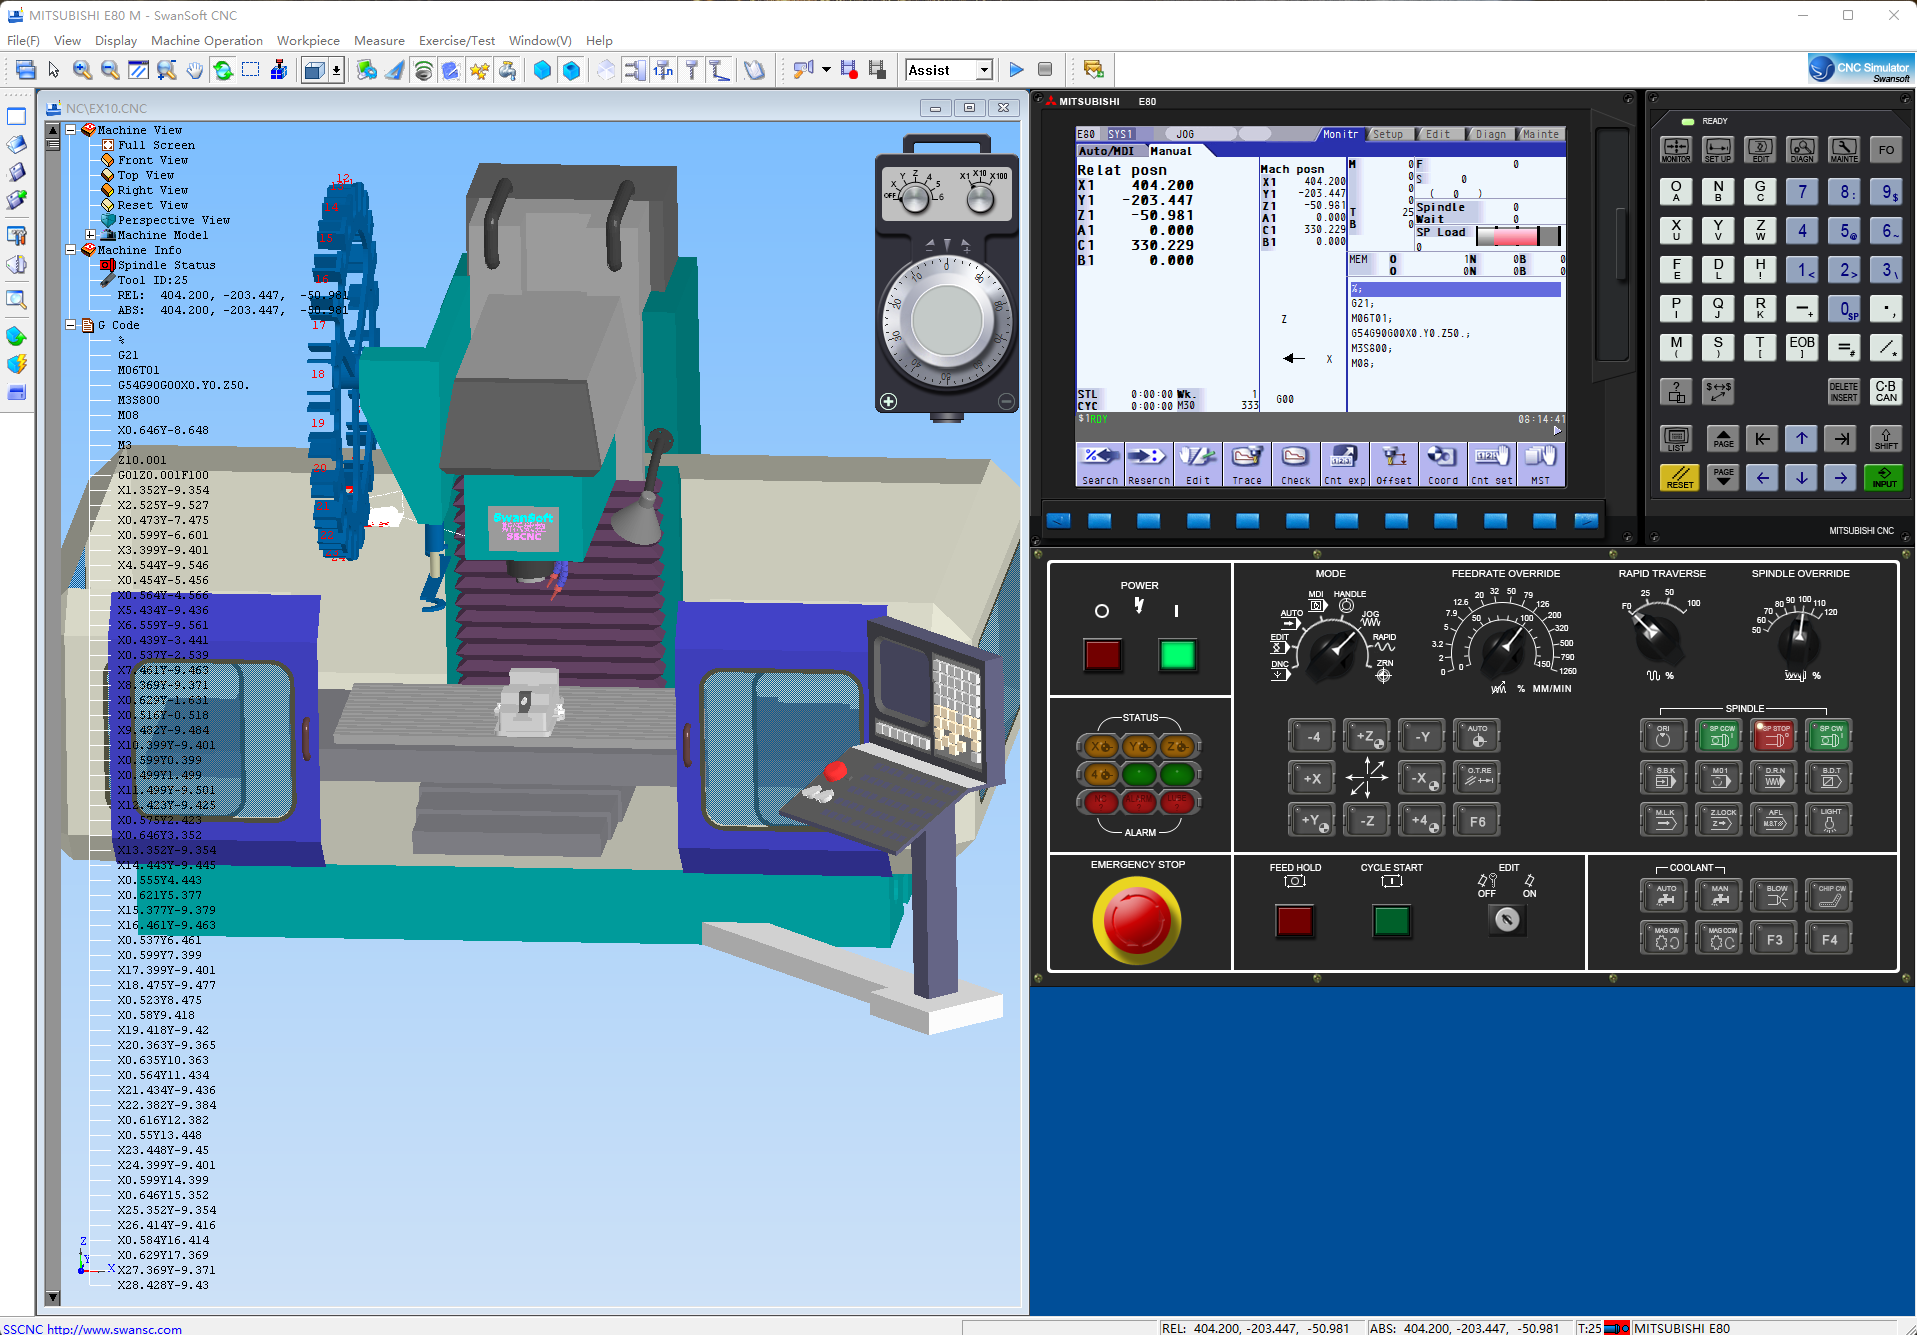
Task: Expand the Machine Model tree node
Action: [90, 235]
